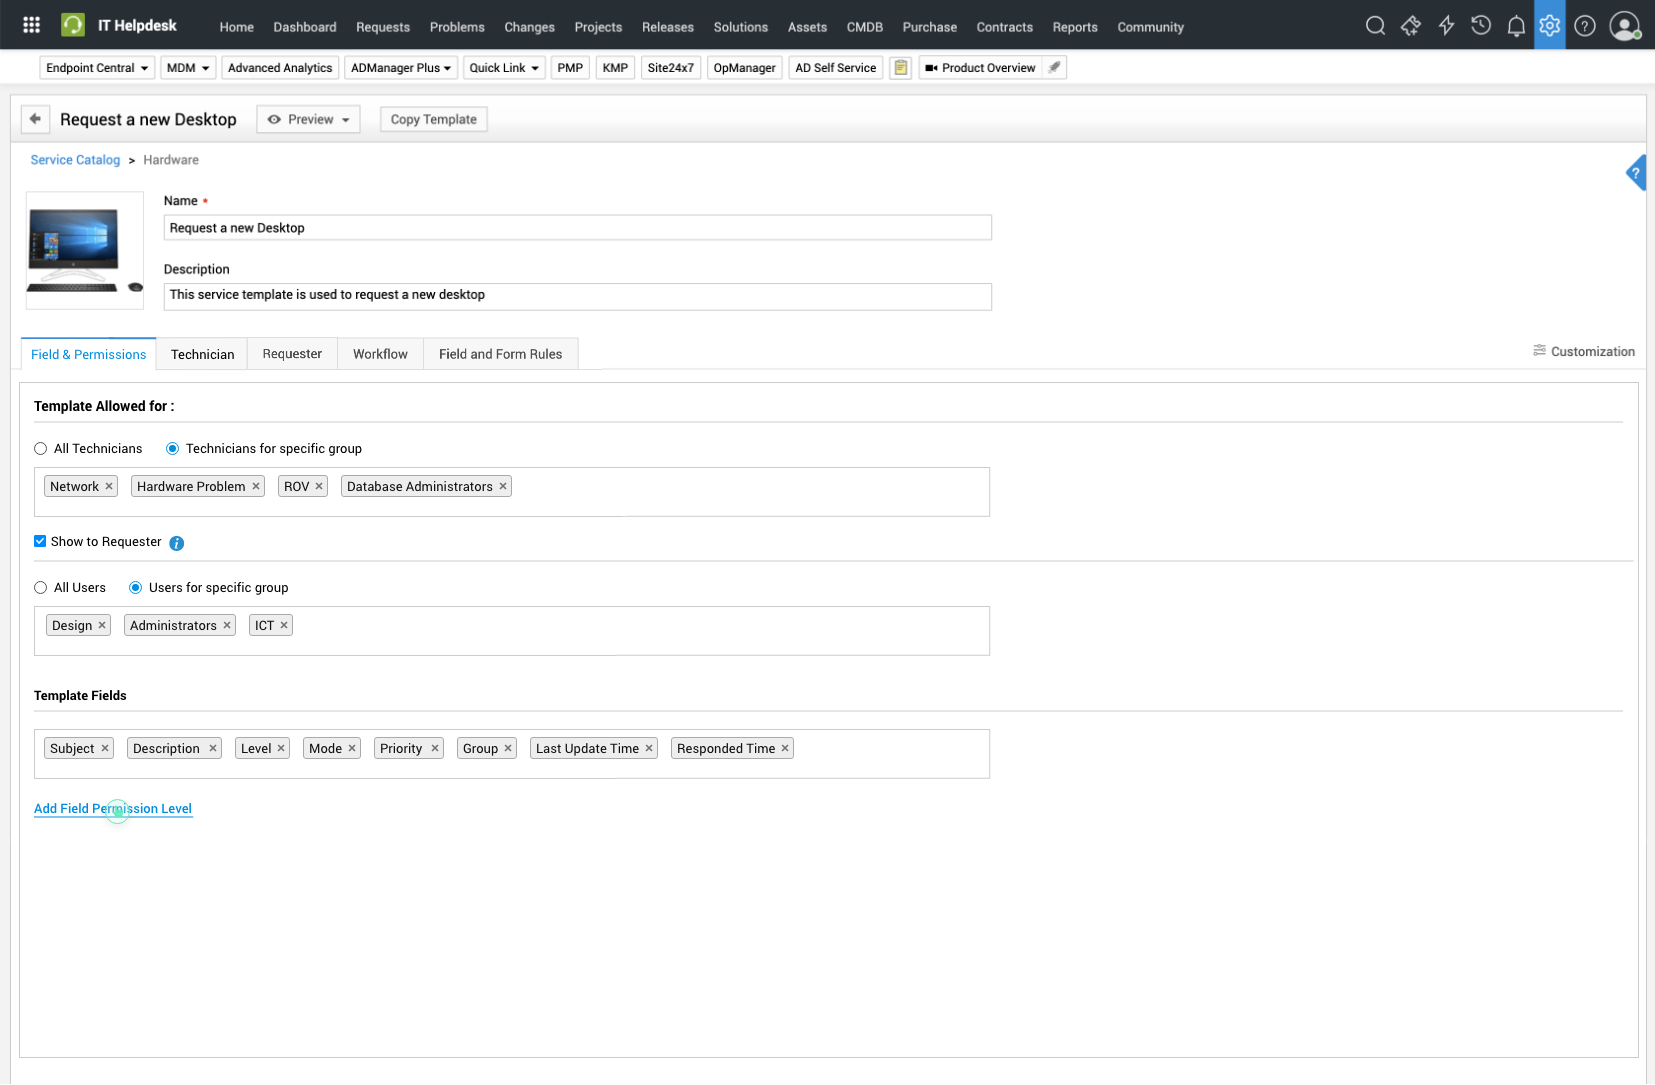Click the search magnifier icon
The height and width of the screenshot is (1085, 1655).
[x=1375, y=26]
